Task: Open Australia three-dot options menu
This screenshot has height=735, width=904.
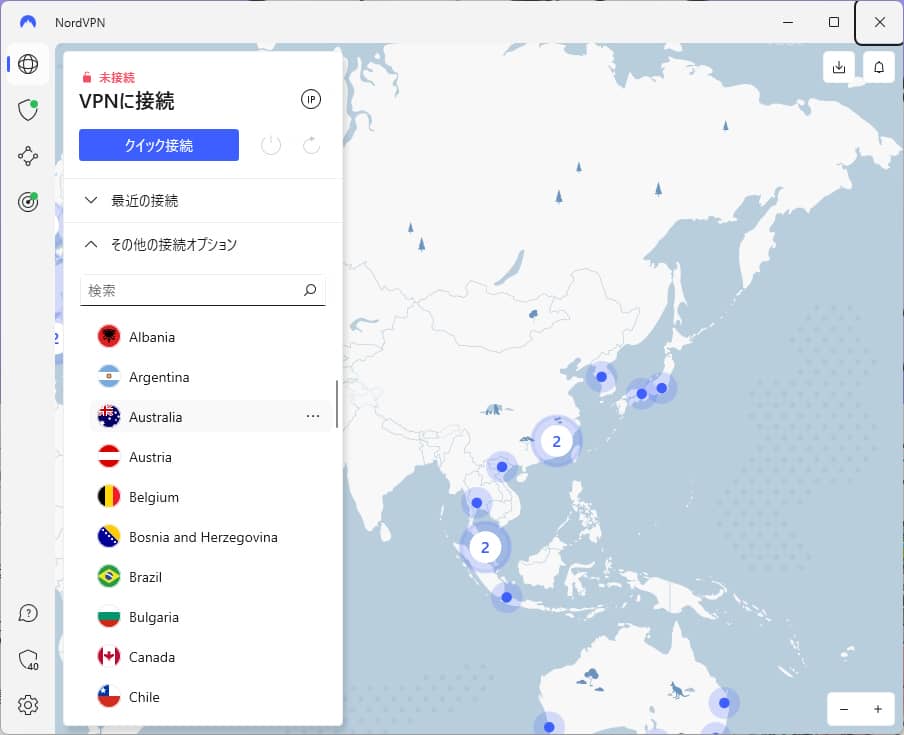Action: (x=313, y=416)
